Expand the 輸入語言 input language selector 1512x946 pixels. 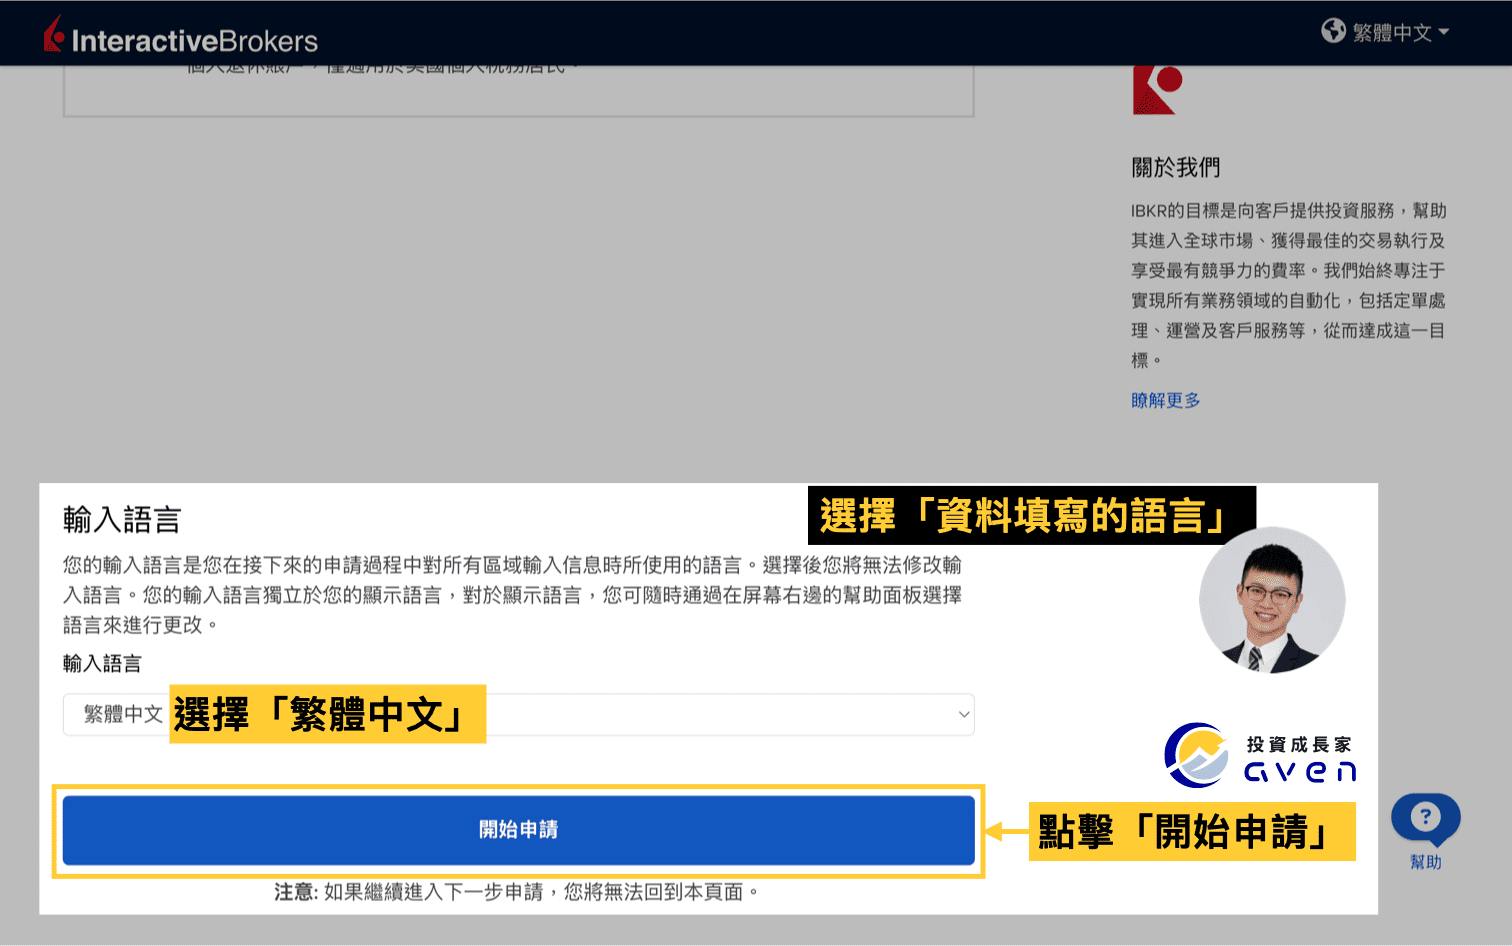point(519,714)
